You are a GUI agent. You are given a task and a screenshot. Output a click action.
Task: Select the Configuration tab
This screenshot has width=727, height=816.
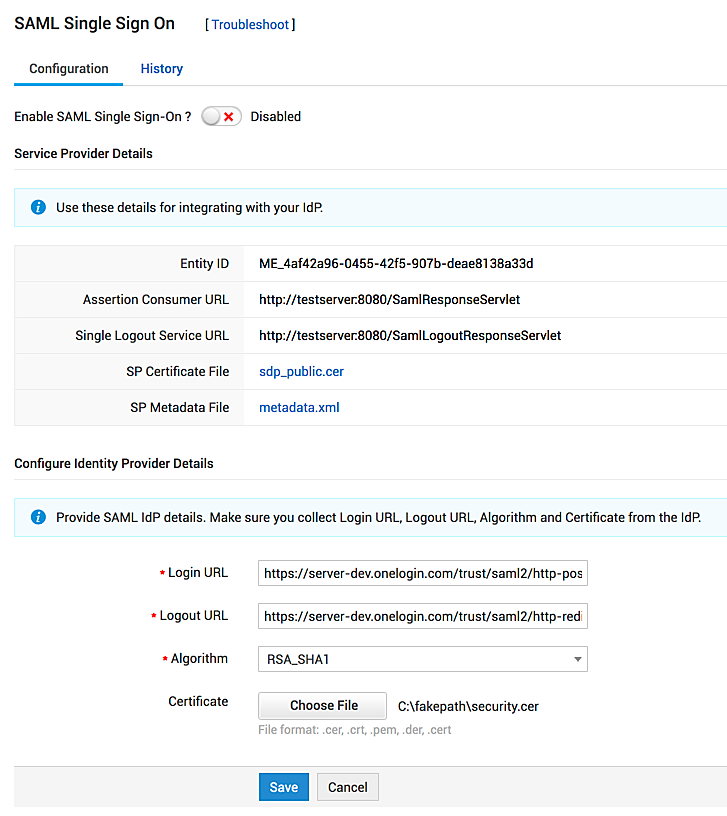pos(69,69)
